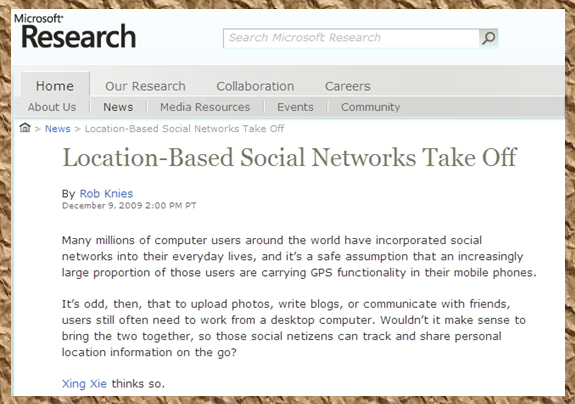Click the News breadcrumb link
The width and height of the screenshot is (575, 404).
58,129
